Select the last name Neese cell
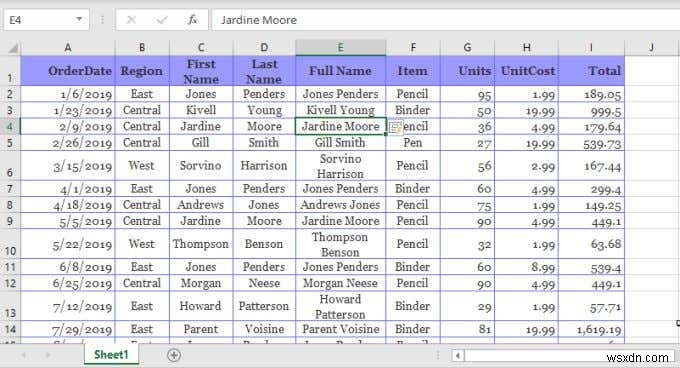Image resolution: width=680 pixels, height=368 pixels. coord(264,283)
